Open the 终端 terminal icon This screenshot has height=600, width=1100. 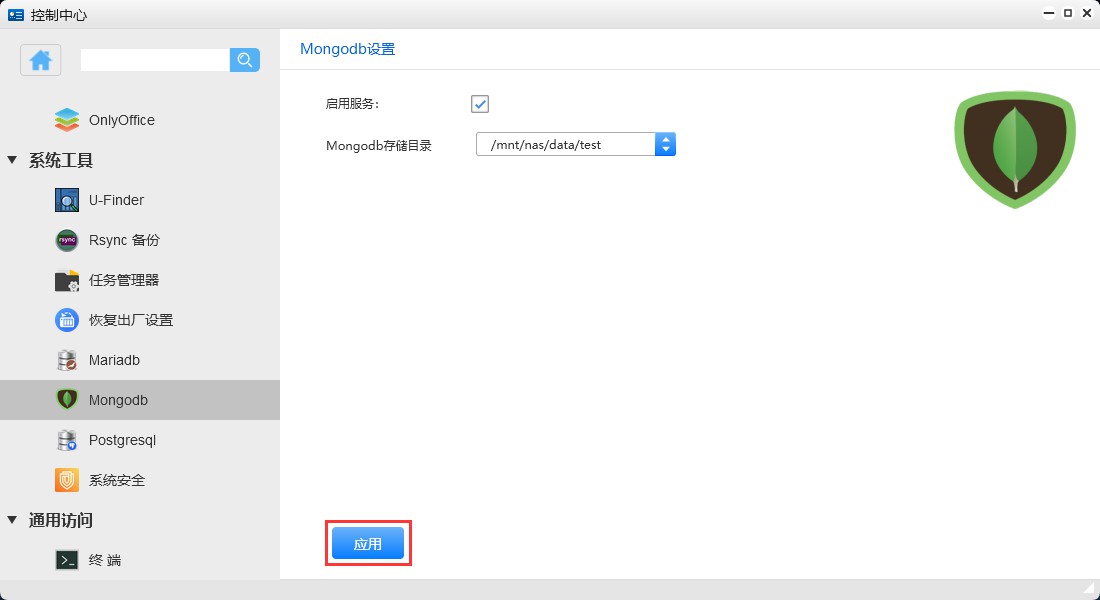pos(66,560)
